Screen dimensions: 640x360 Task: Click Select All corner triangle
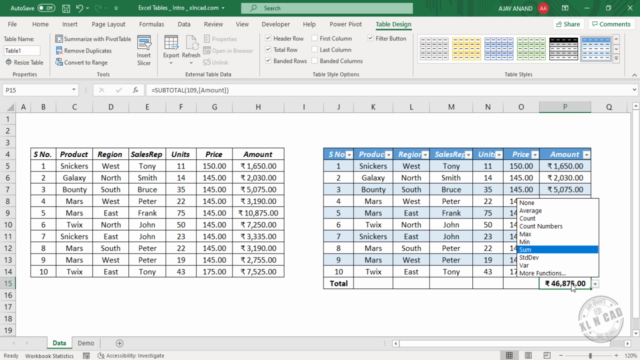point(11,107)
